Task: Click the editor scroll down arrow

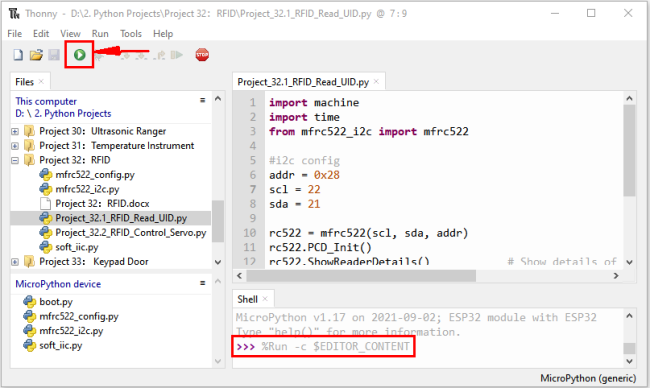Action: tap(629, 262)
